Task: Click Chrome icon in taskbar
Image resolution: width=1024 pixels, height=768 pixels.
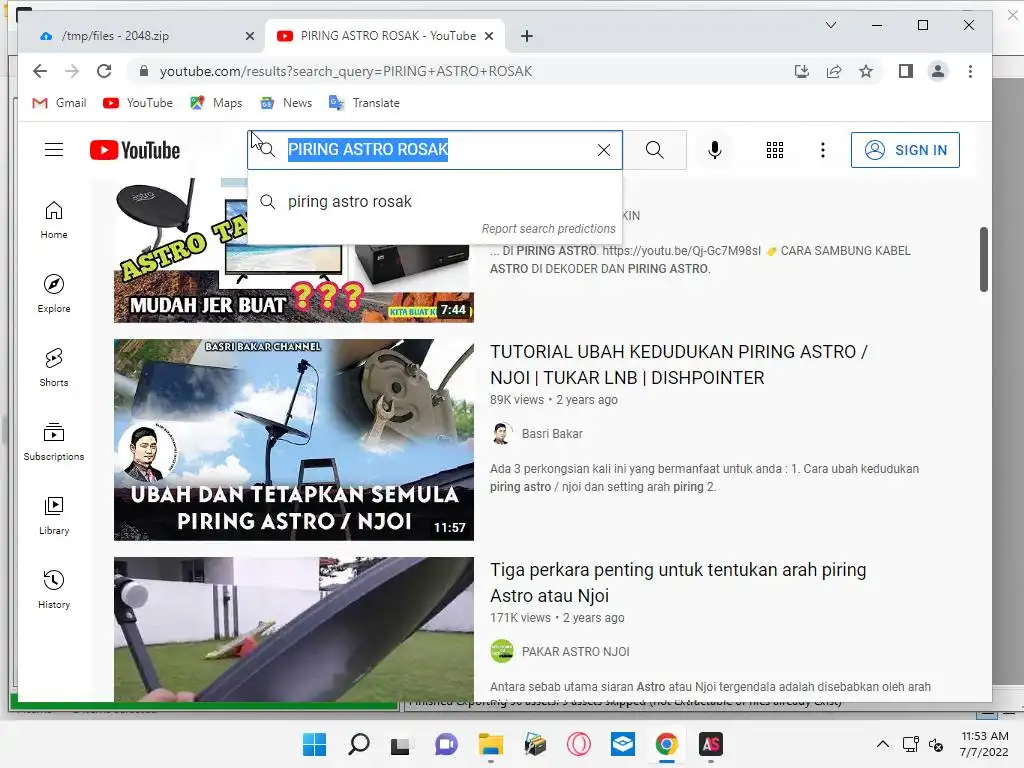Action: point(667,744)
